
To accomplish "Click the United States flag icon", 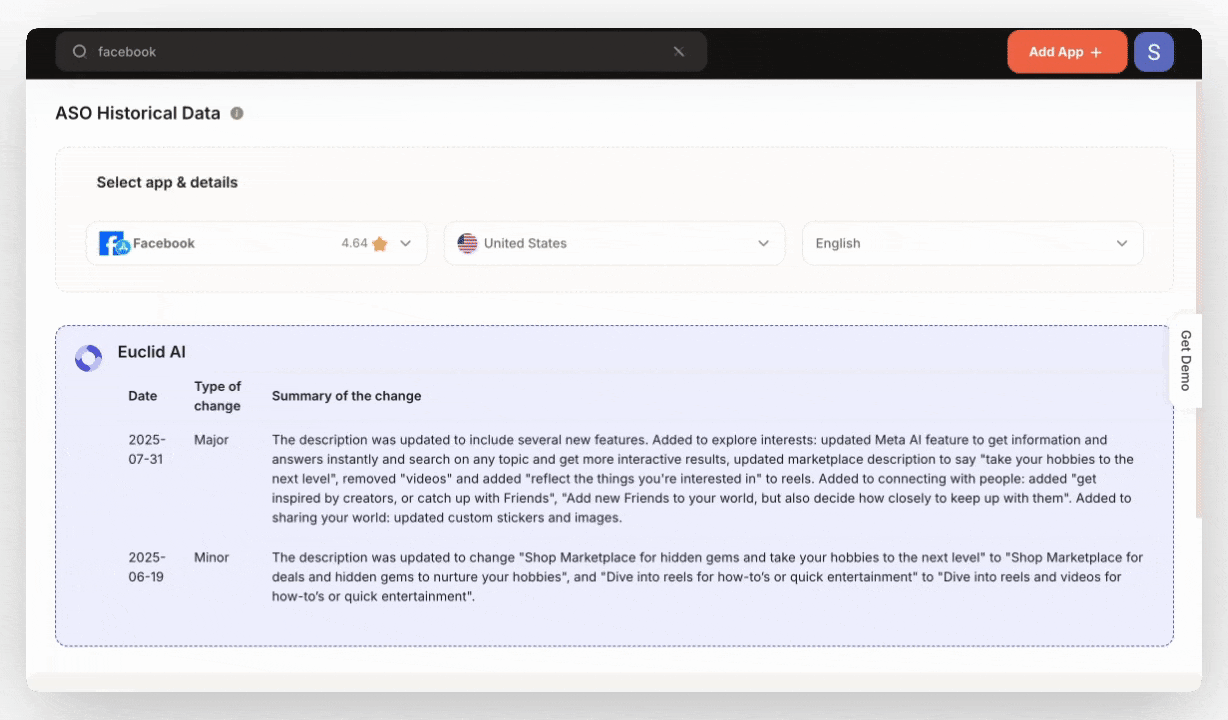I will click(467, 243).
